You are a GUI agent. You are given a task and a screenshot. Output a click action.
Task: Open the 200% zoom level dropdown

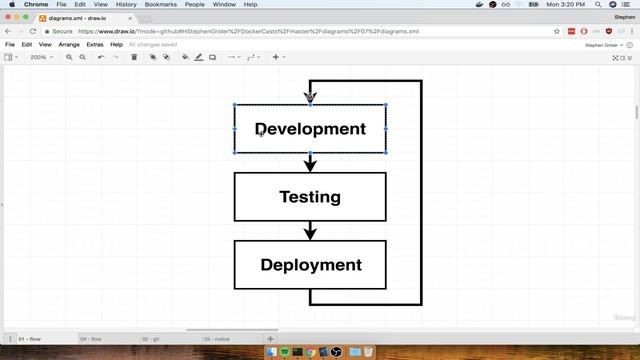point(42,58)
